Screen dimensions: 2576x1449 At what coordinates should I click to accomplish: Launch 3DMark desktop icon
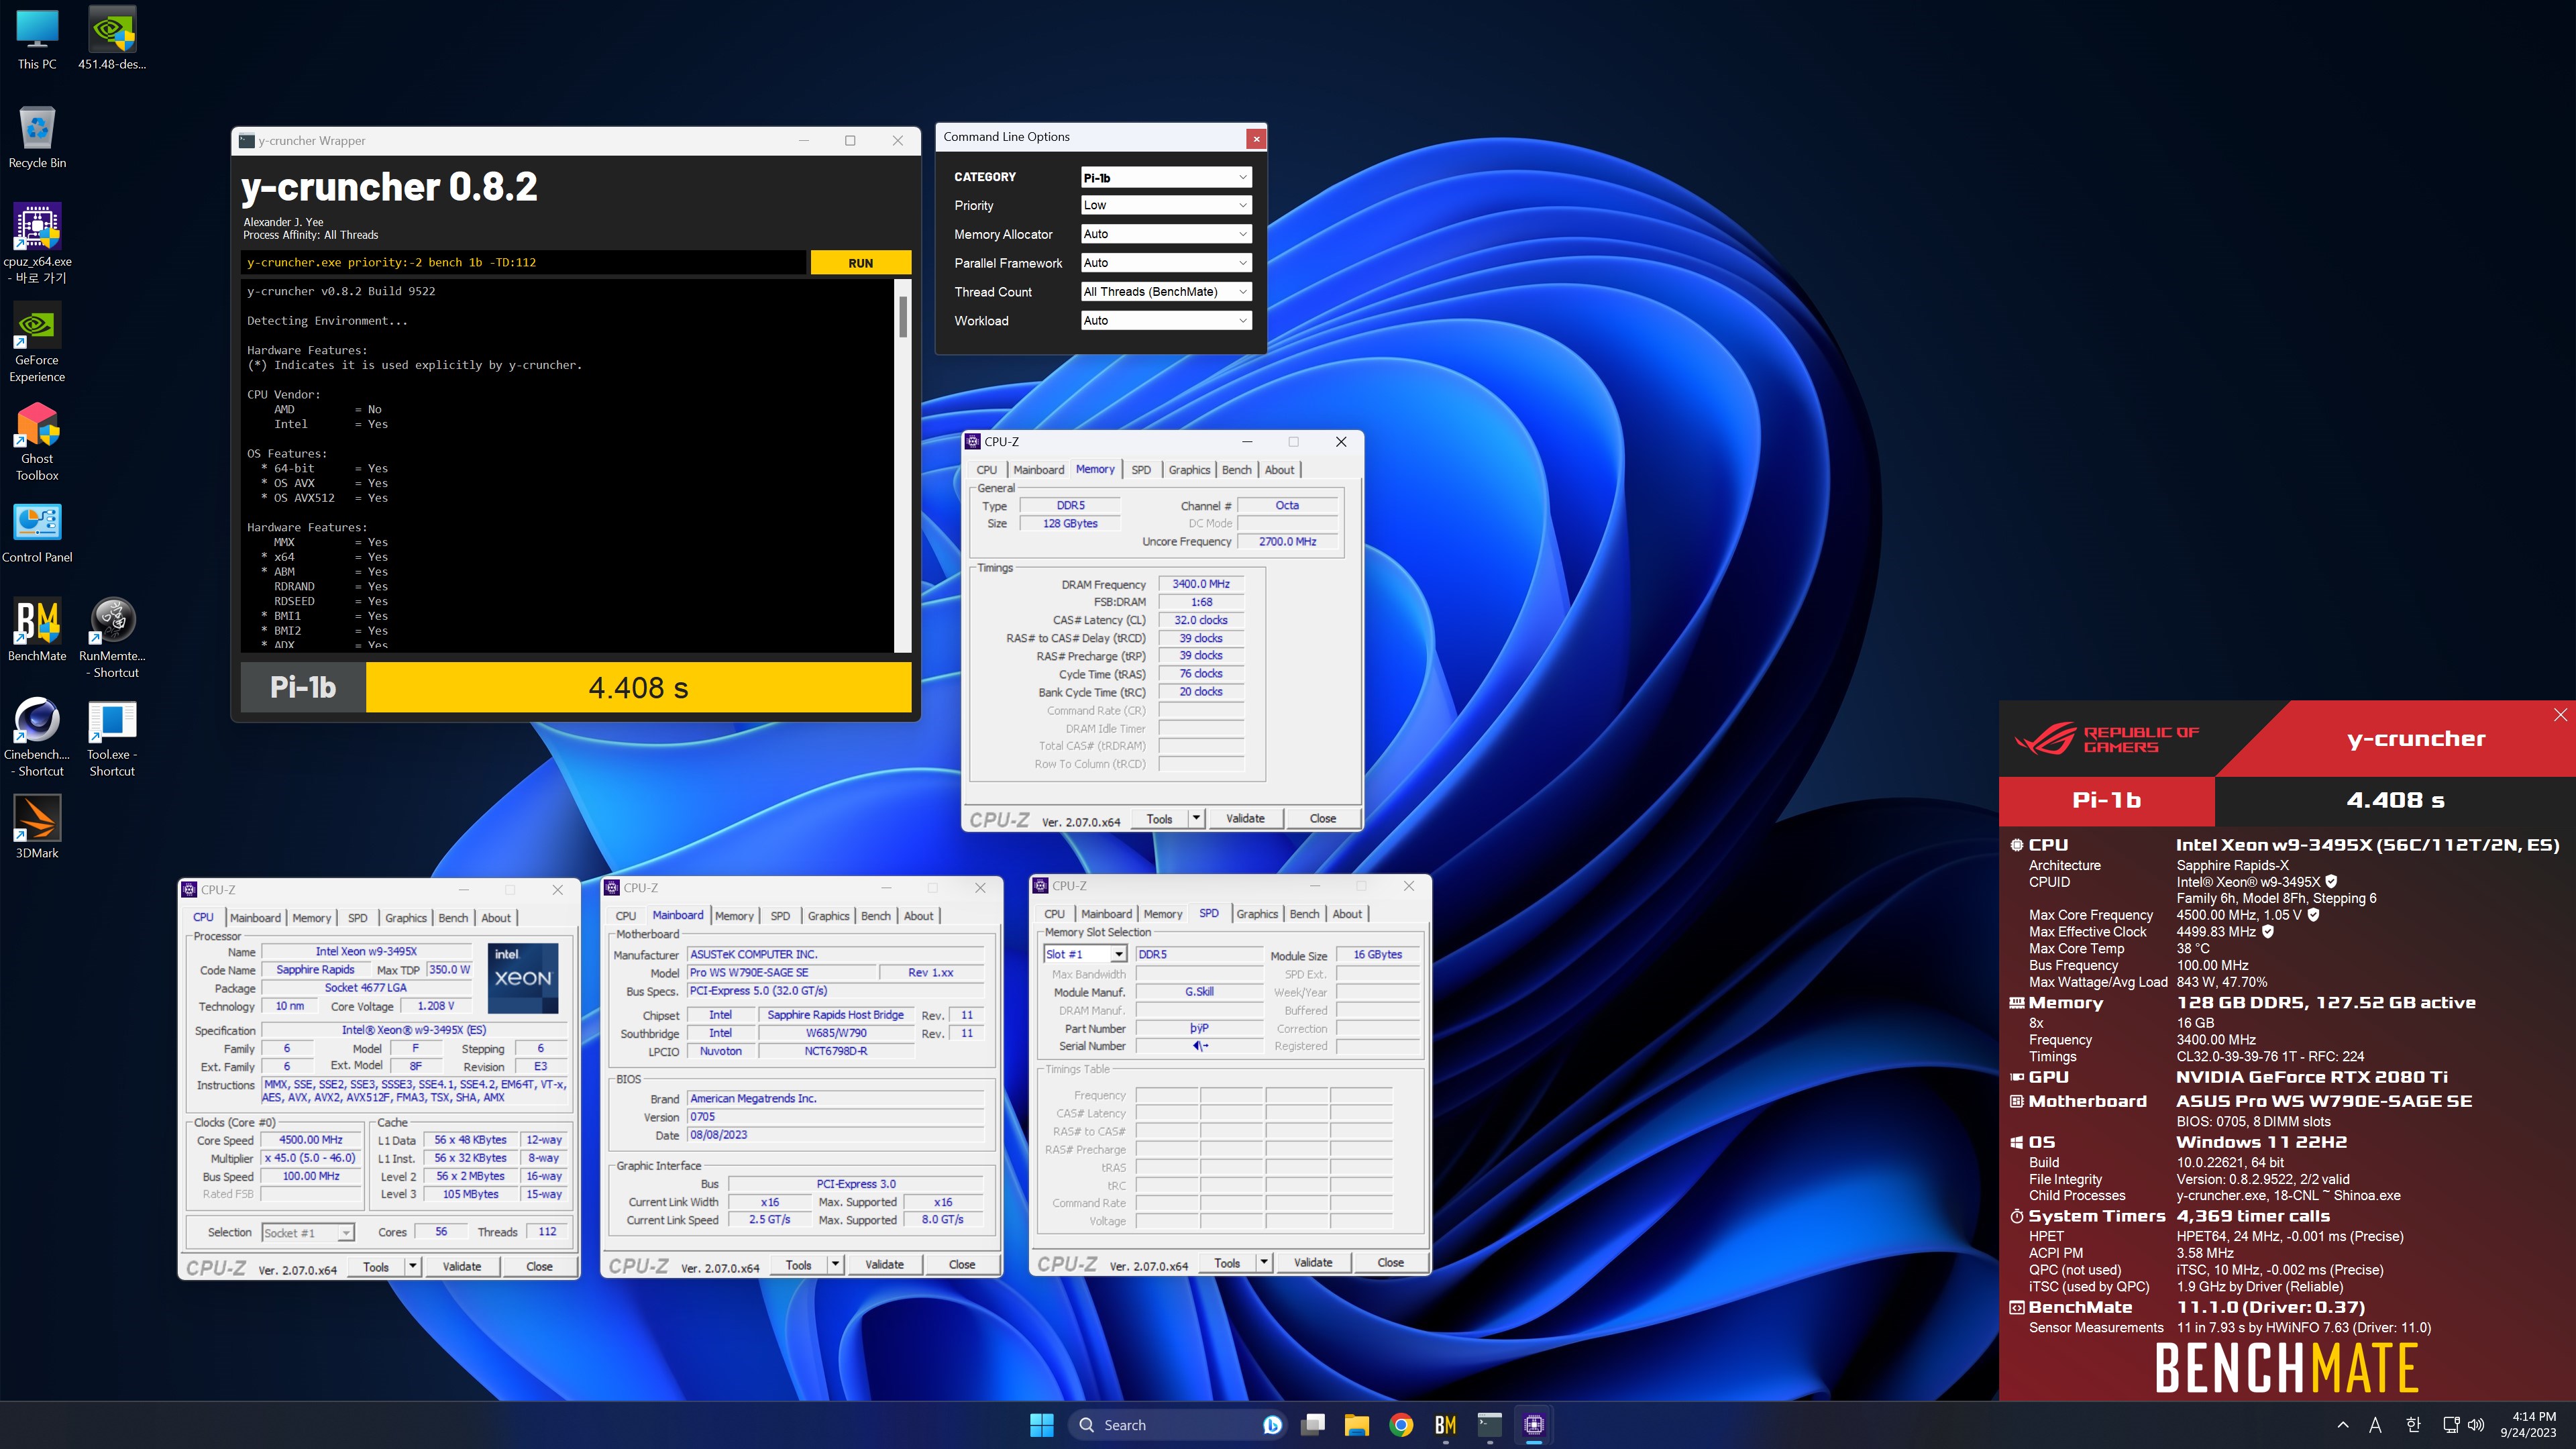[37, 827]
